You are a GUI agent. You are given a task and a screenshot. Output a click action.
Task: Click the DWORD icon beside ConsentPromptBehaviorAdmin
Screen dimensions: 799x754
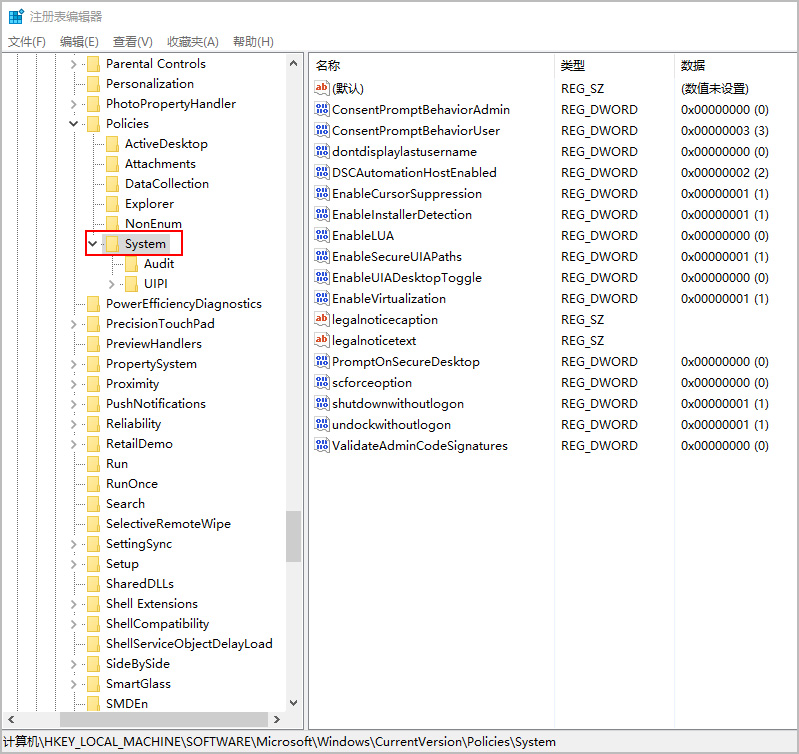[322, 110]
